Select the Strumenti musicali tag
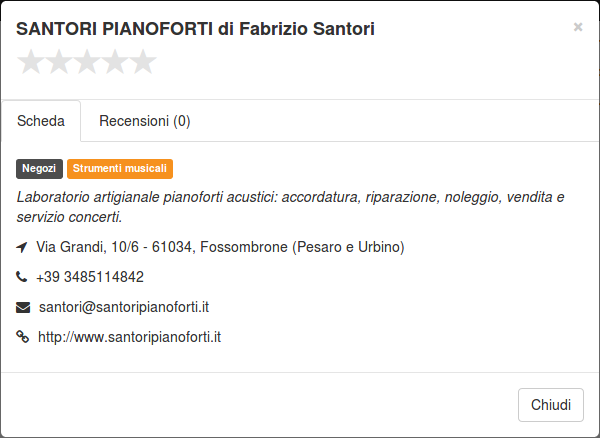This screenshot has height=438, width=600. (x=120, y=169)
